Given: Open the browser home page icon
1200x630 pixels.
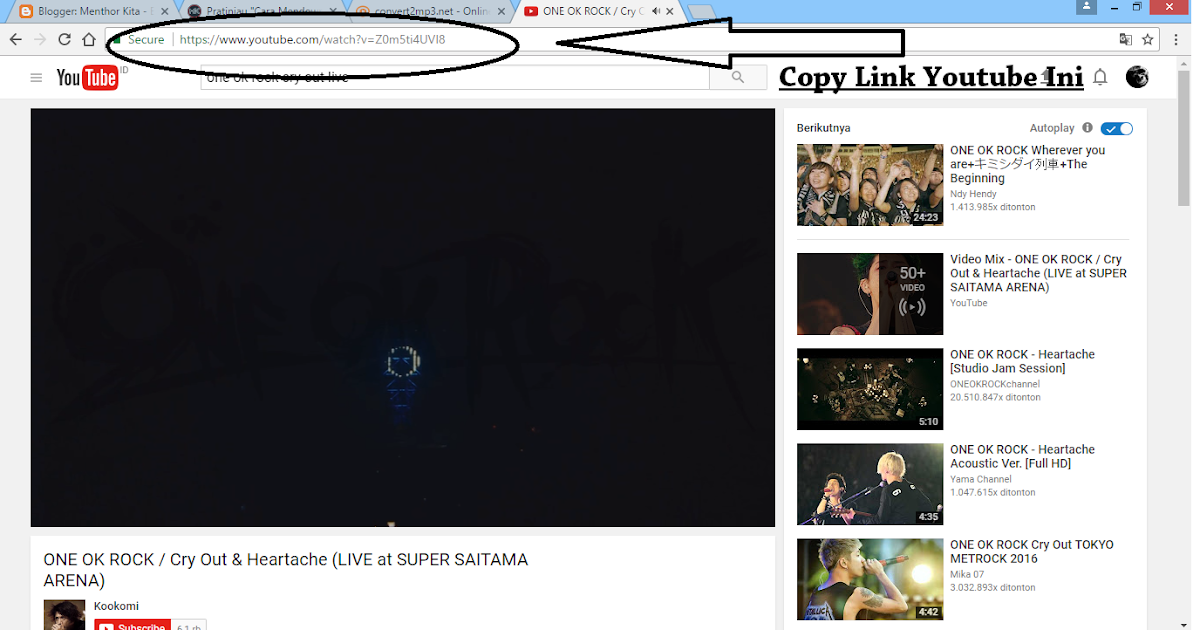Looking at the screenshot, I should [x=89, y=40].
